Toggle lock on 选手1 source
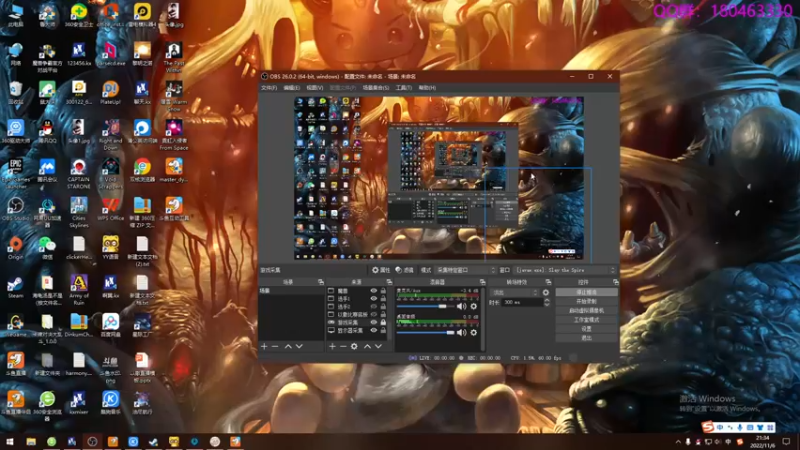 coord(383,298)
